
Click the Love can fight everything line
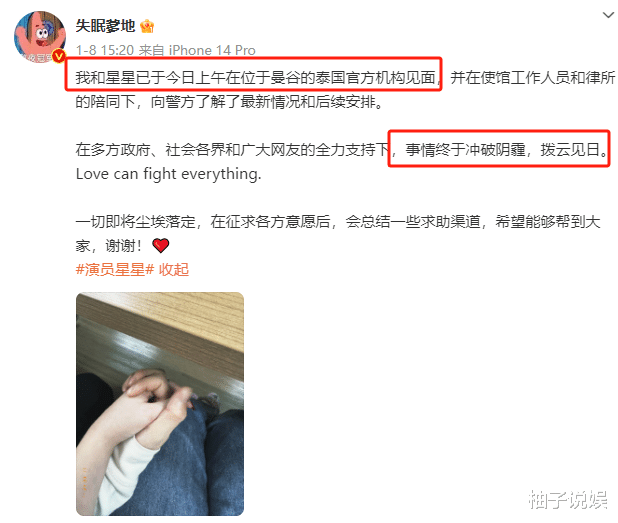click(168, 174)
